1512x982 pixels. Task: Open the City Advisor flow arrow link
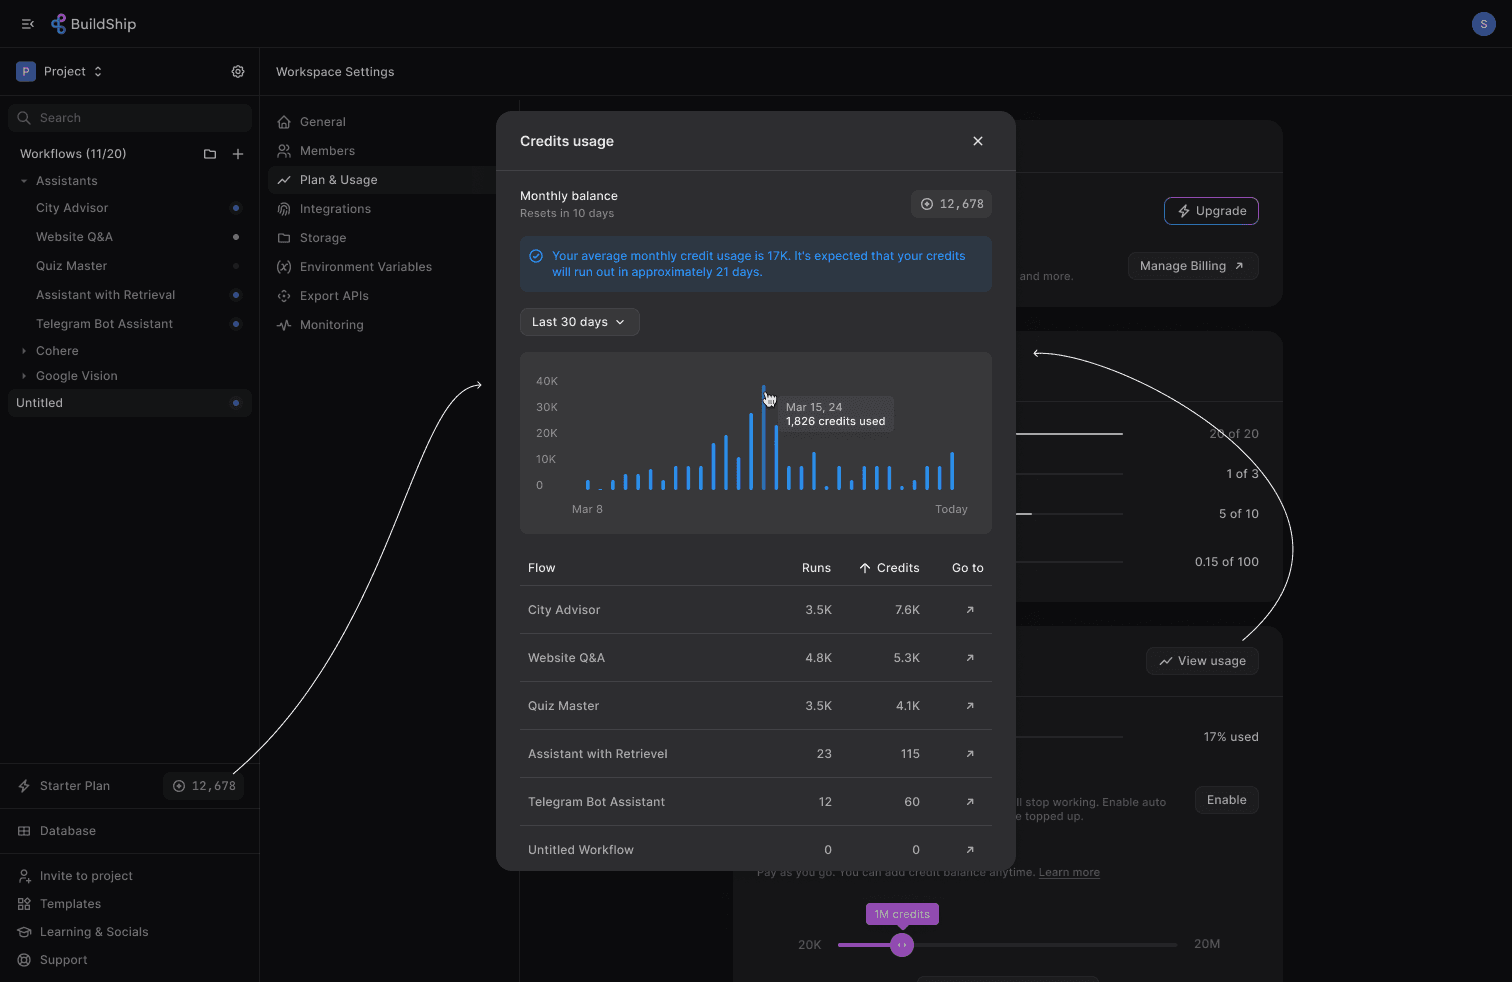(970, 610)
